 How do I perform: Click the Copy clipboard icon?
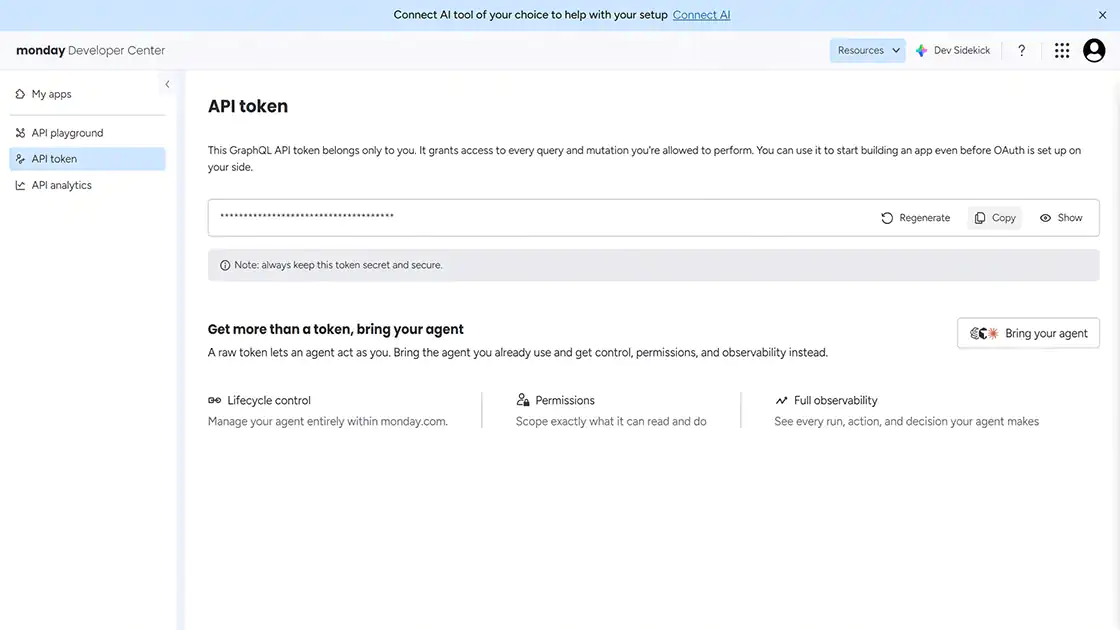[980, 218]
